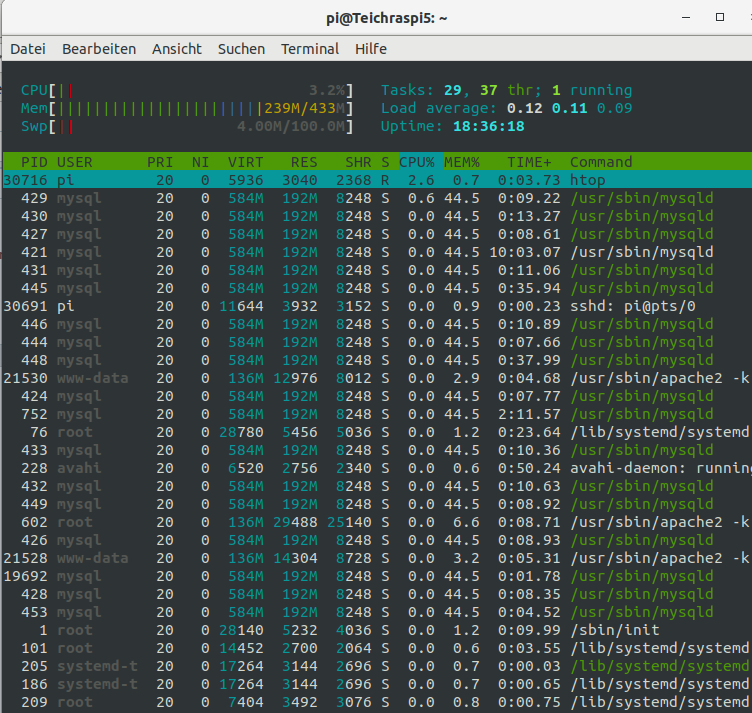Viewport: 752px width, 713px height.
Task: Click the Tasks count 29
Action: pyautogui.click(x=452, y=90)
